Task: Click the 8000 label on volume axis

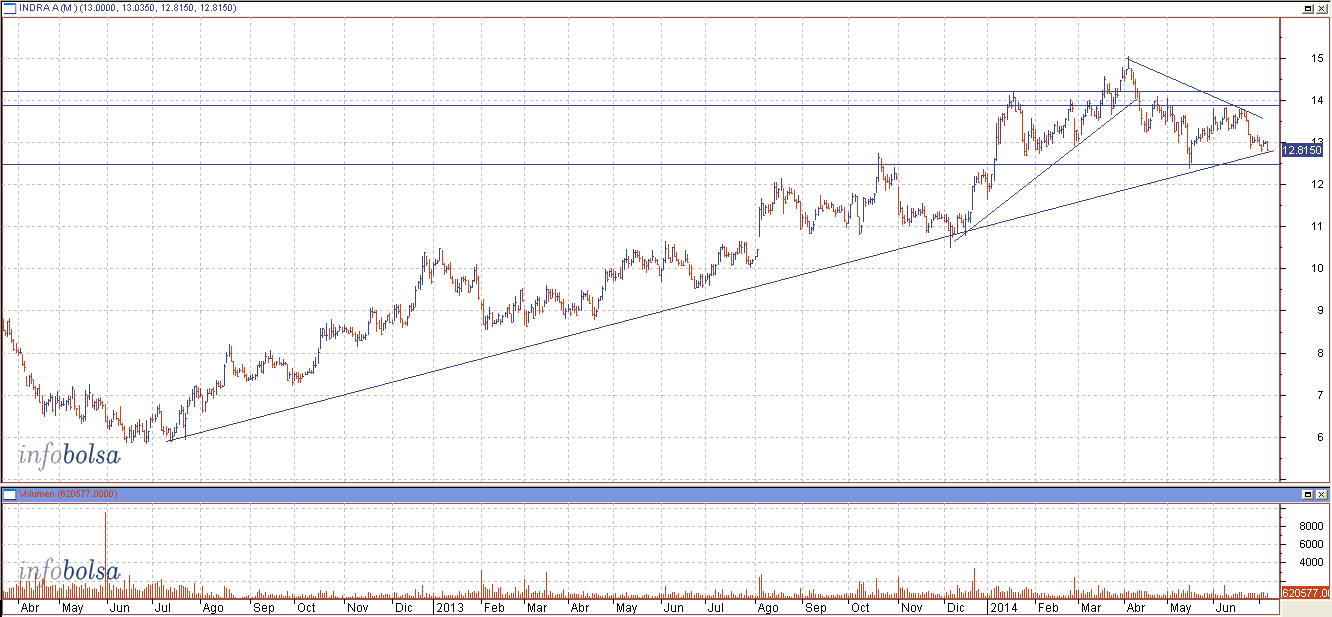Action: point(1300,525)
